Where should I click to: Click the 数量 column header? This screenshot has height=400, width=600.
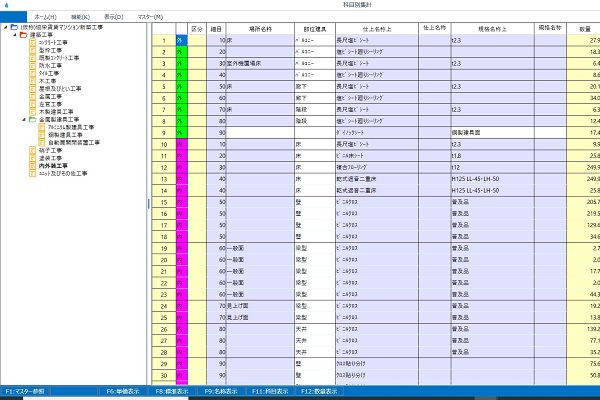coord(584,29)
